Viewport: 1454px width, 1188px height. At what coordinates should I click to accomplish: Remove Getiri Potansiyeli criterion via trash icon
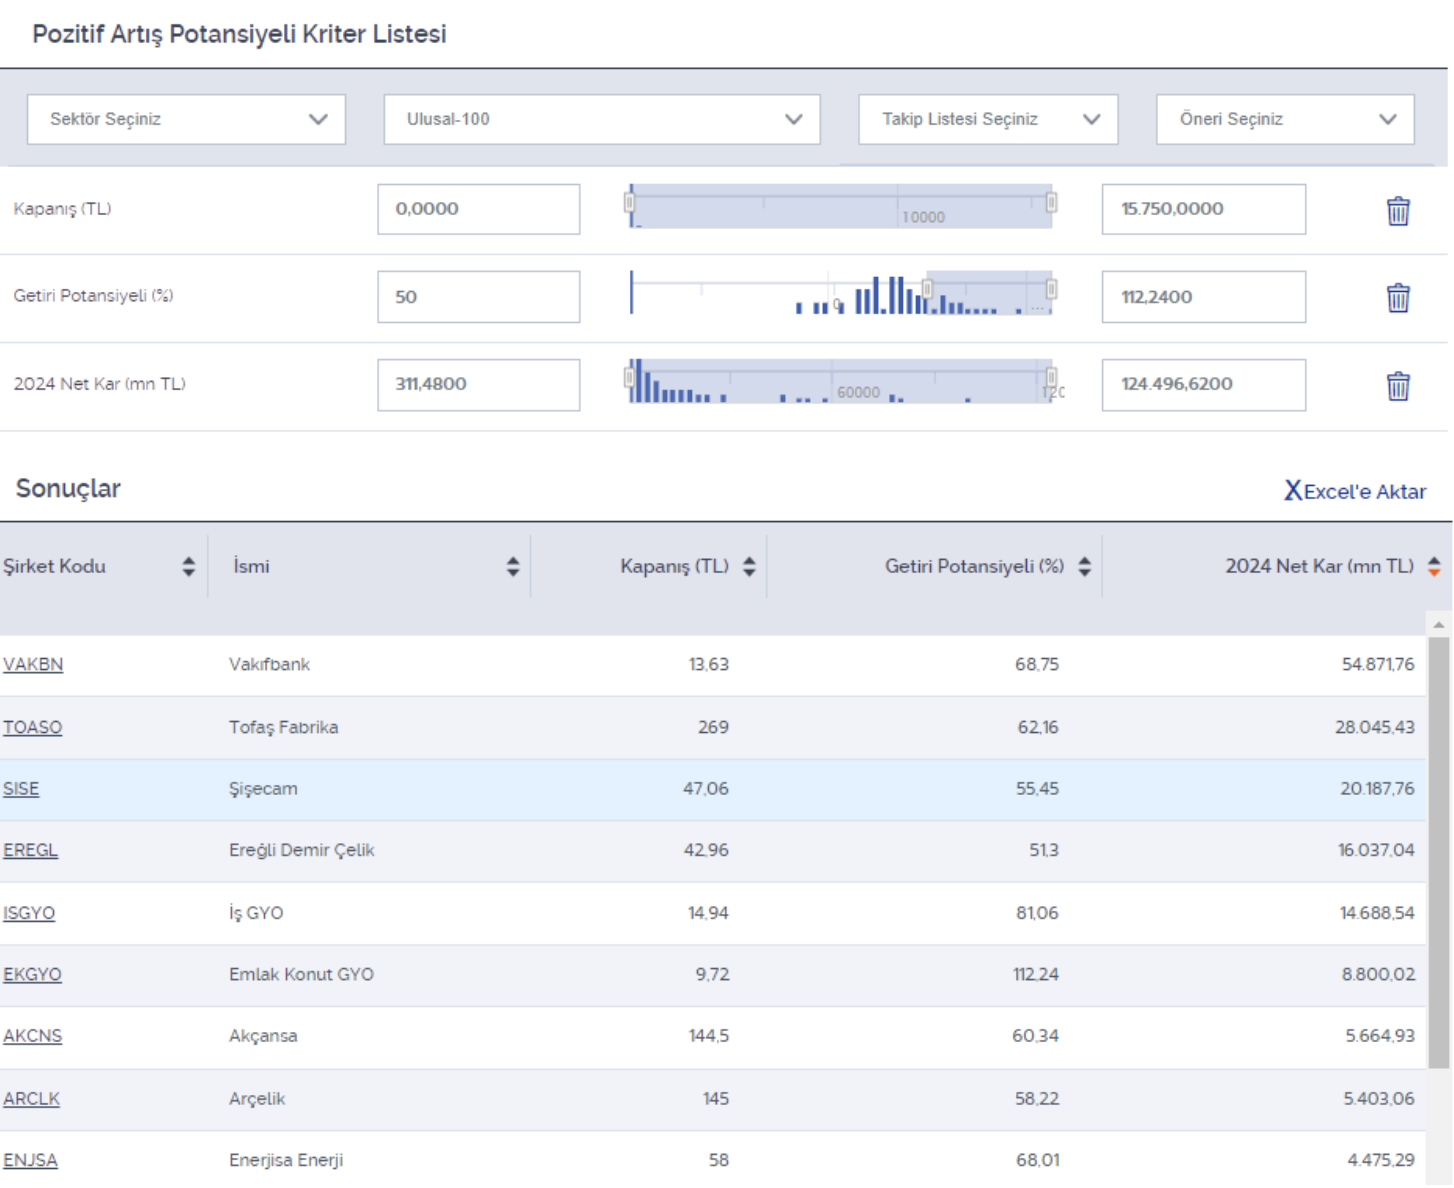[x=1398, y=298]
